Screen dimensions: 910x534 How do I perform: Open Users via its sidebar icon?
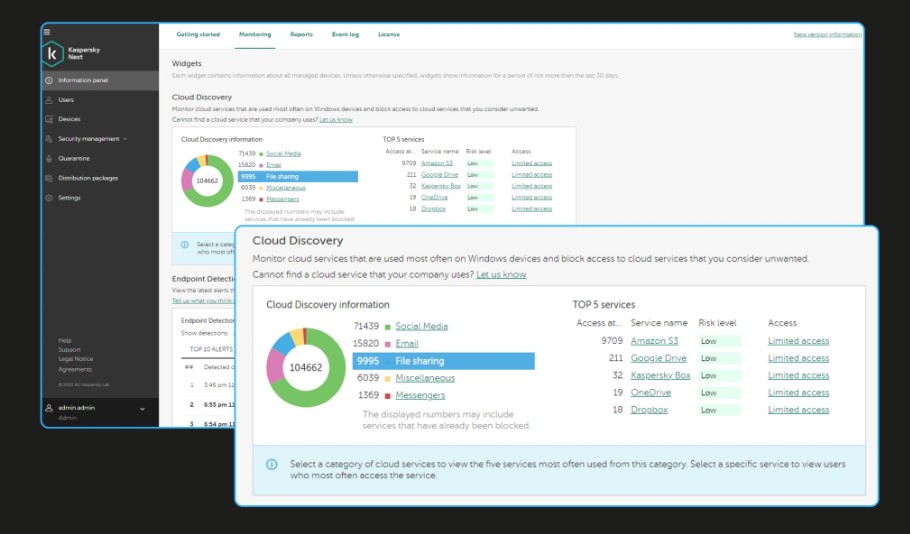(49, 100)
